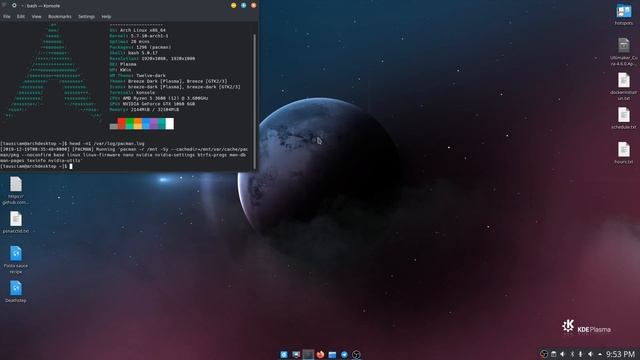
Task: Launch Firefox from the taskbar
Action: (320, 355)
